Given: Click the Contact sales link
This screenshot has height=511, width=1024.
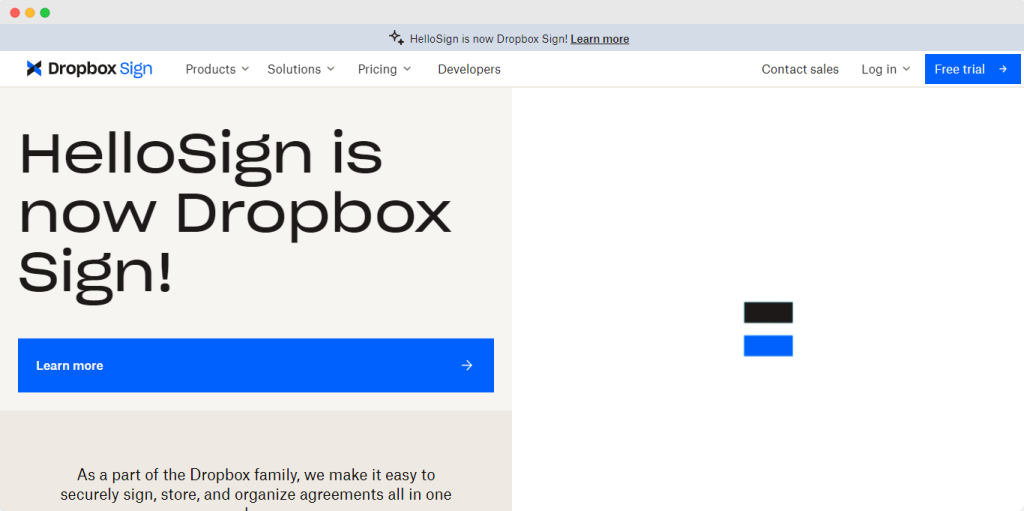Looking at the screenshot, I should coord(800,69).
